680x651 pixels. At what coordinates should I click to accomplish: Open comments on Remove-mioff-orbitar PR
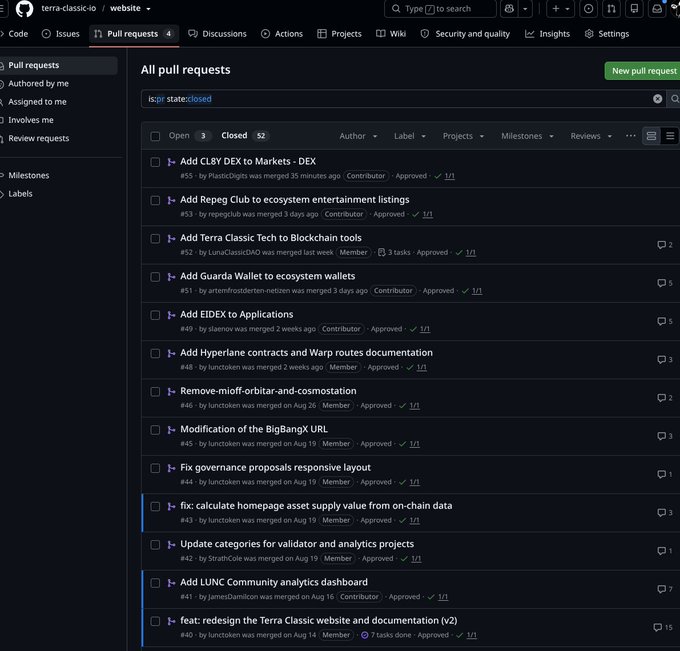(665, 398)
